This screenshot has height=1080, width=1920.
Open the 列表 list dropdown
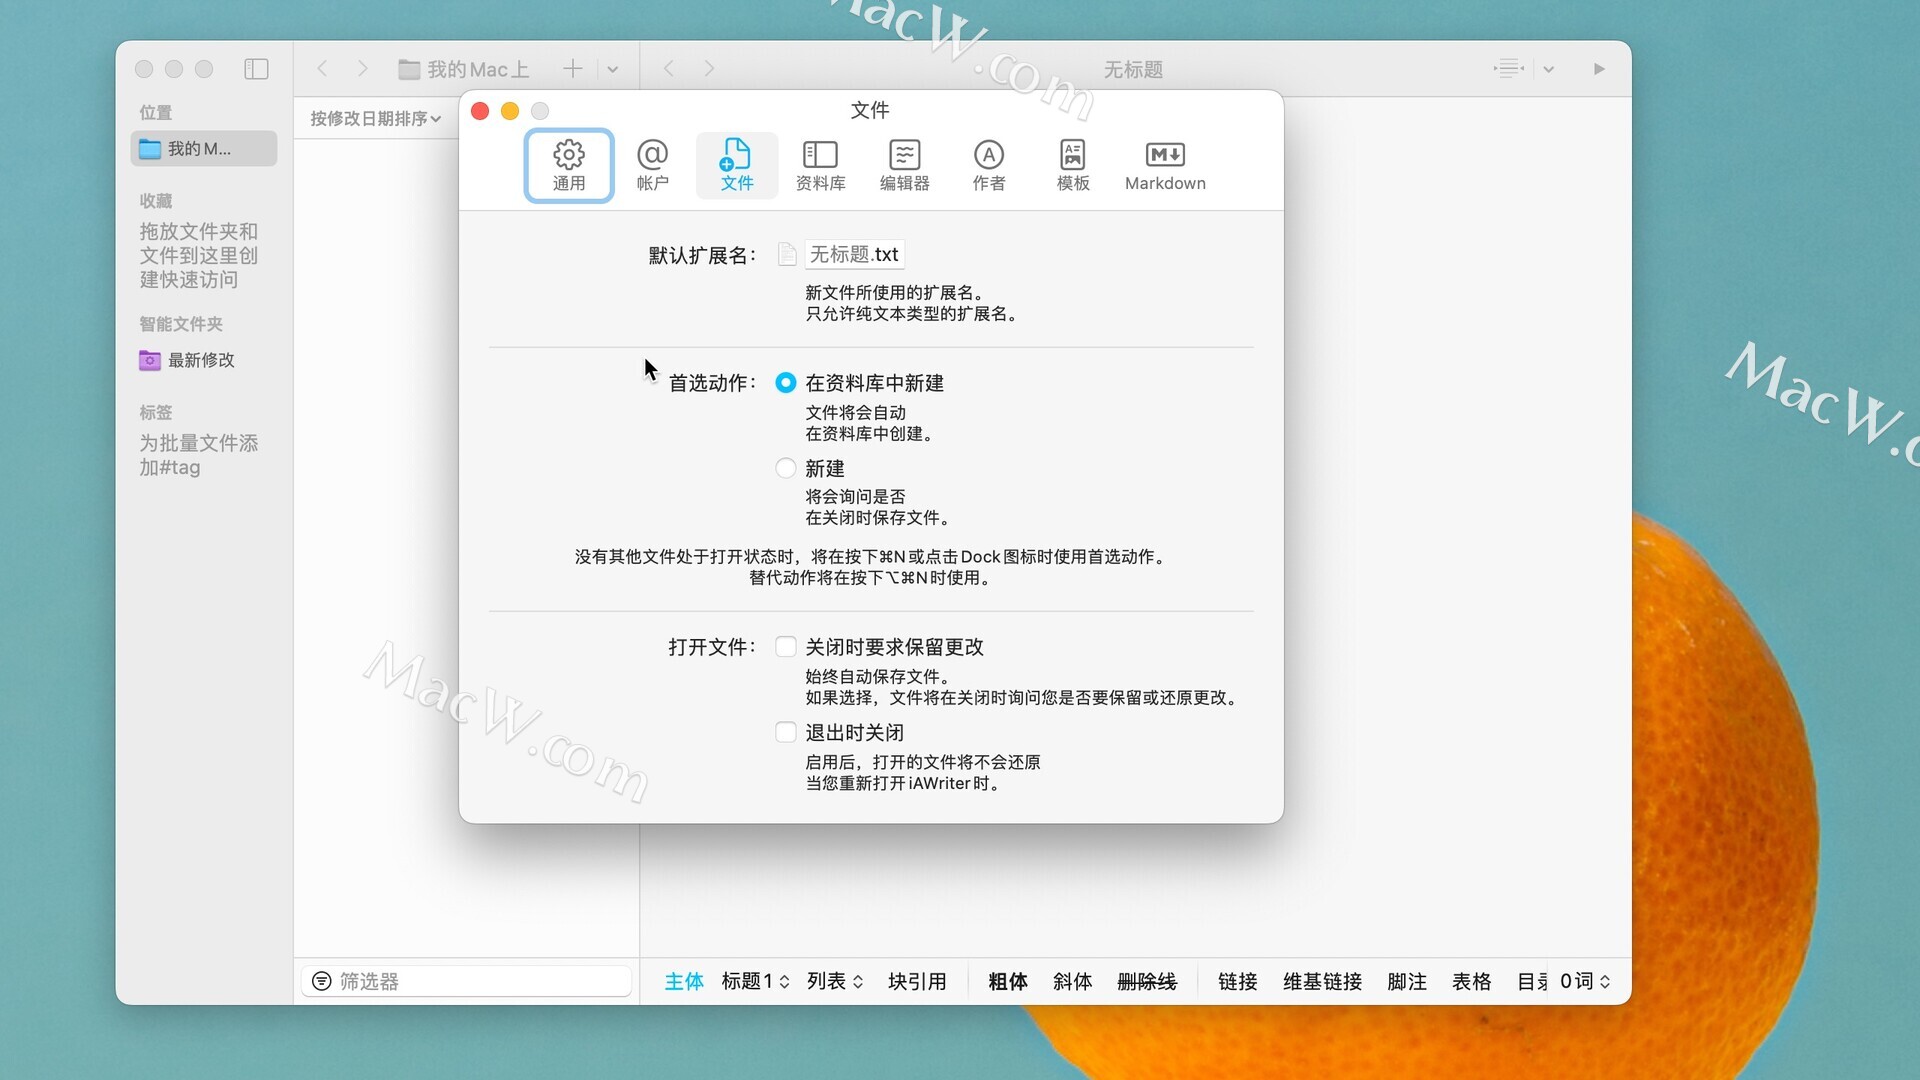pyautogui.click(x=835, y=981)
